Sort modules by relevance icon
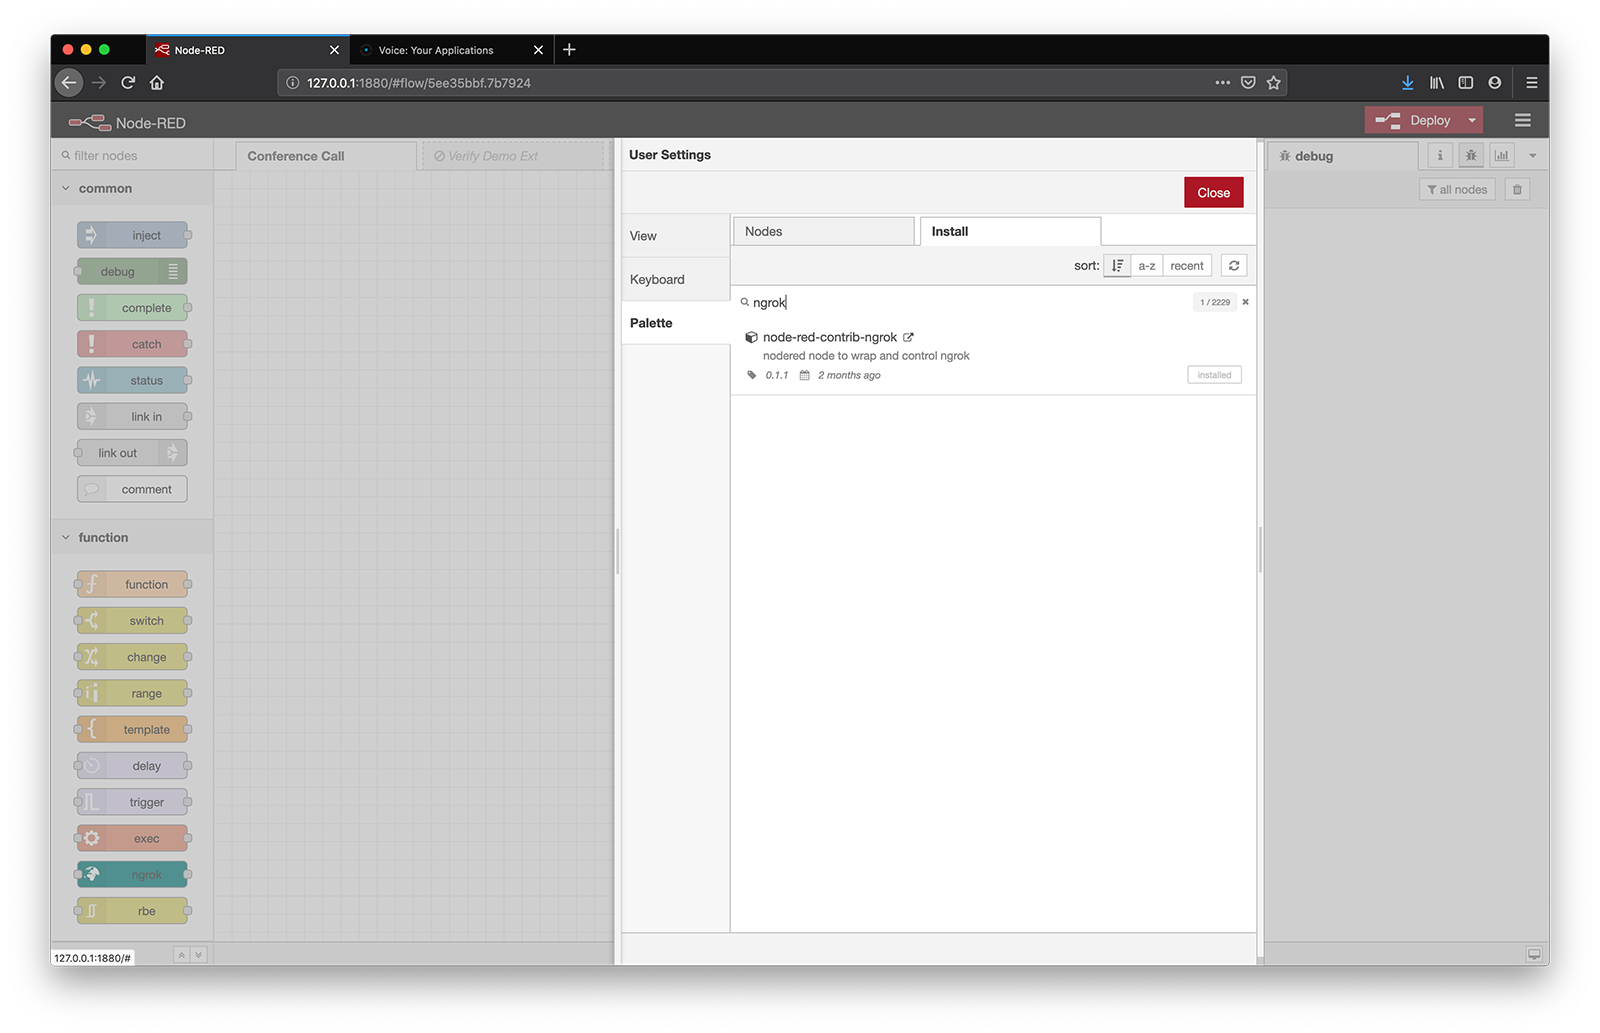 point(1117,266)
